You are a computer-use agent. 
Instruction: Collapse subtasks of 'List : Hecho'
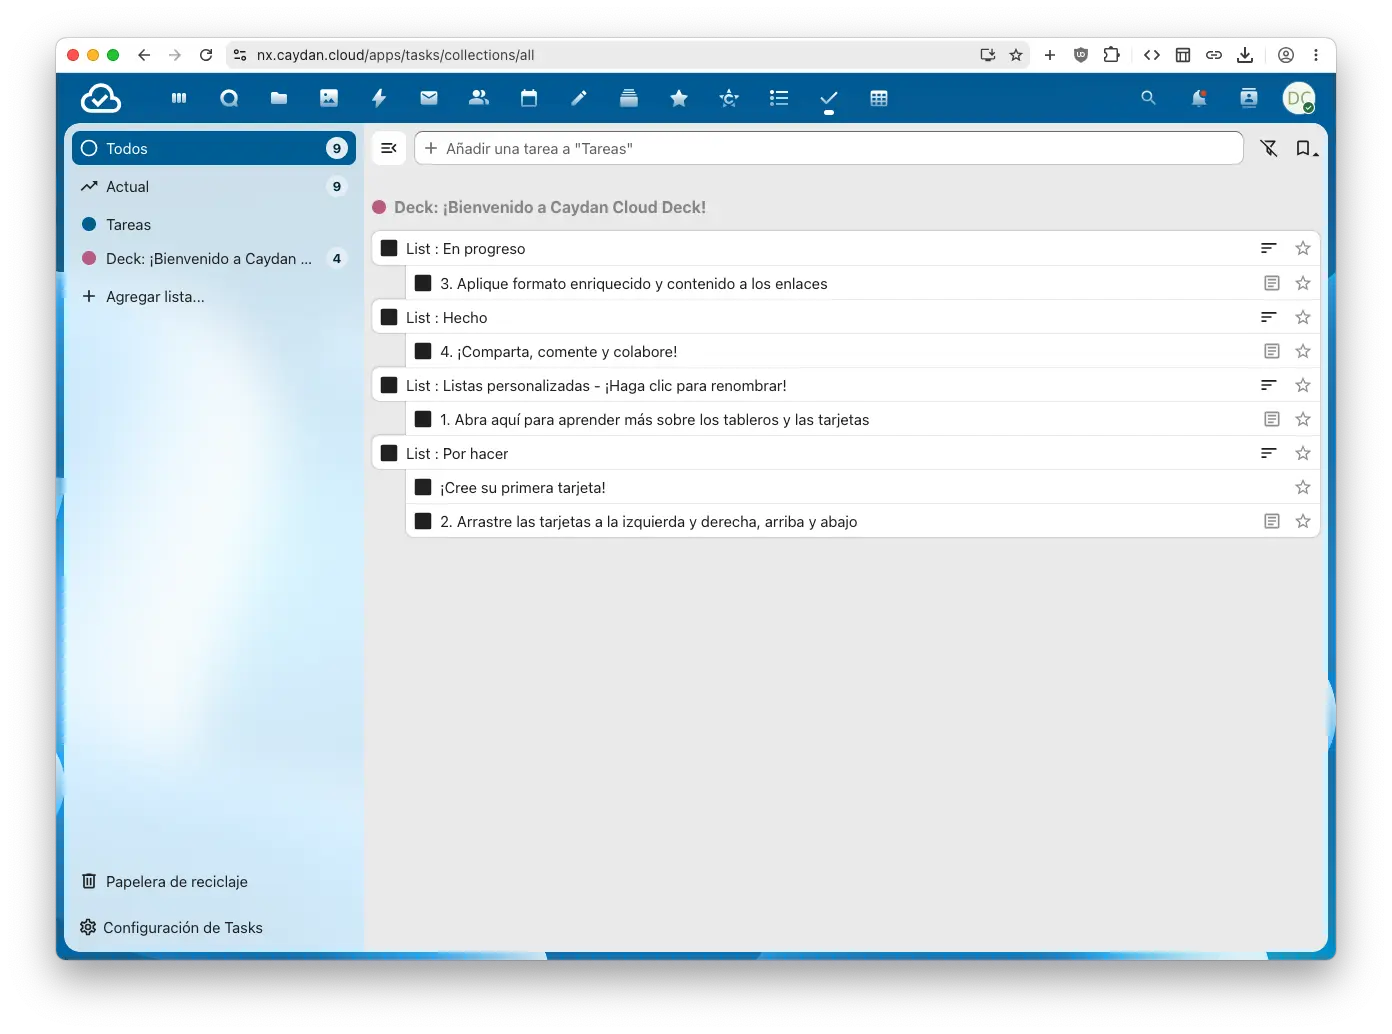[x=1268, y=317]
